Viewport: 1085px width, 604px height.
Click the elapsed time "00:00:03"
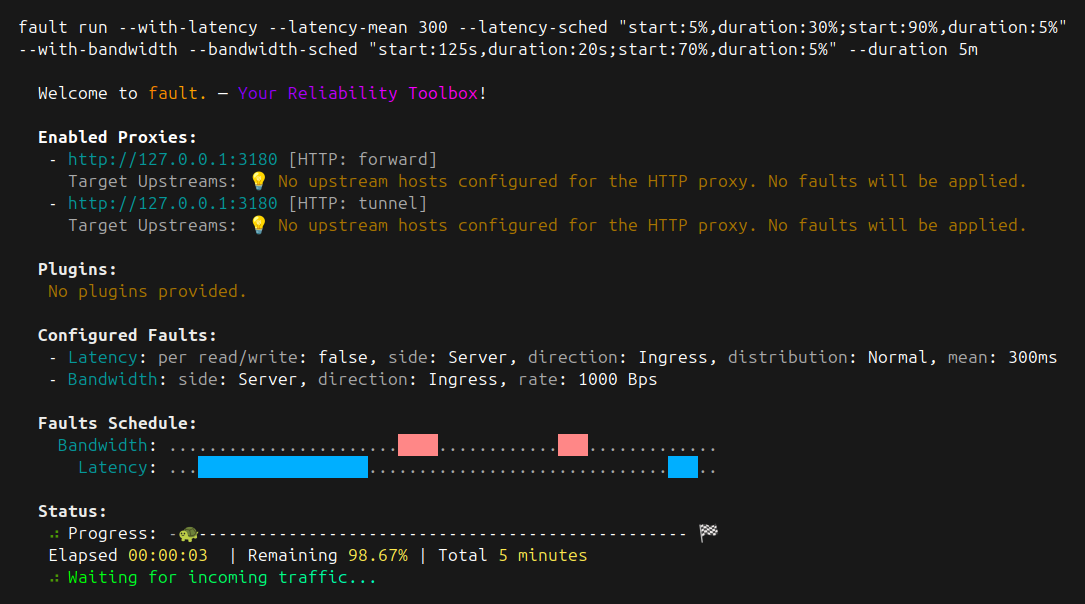(167, 556)
